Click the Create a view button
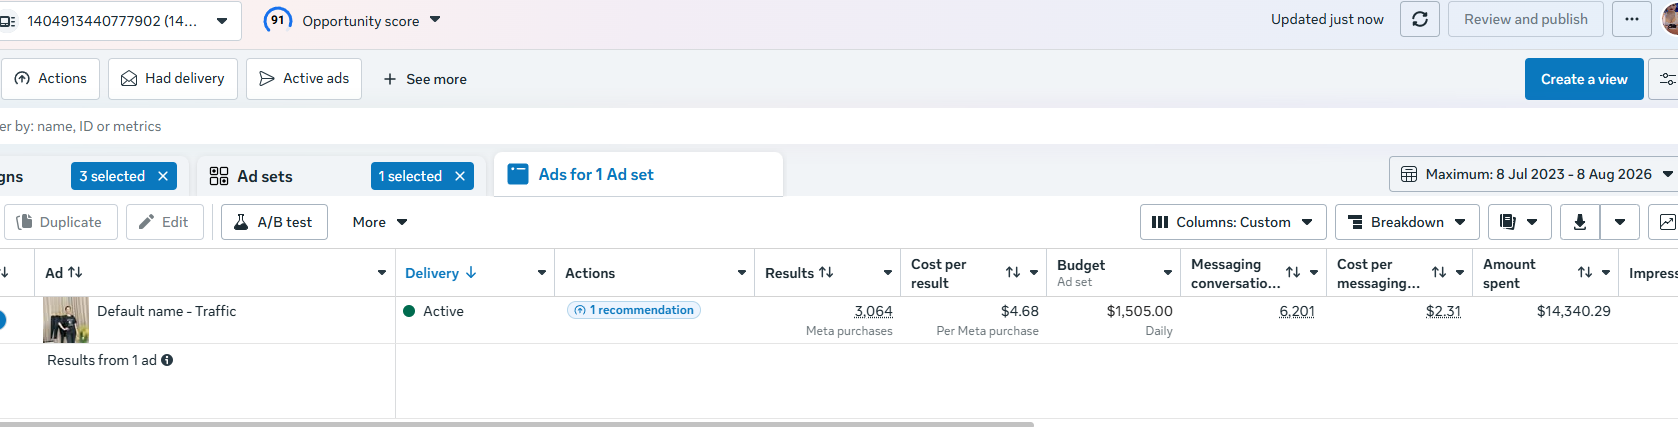 1584,79
